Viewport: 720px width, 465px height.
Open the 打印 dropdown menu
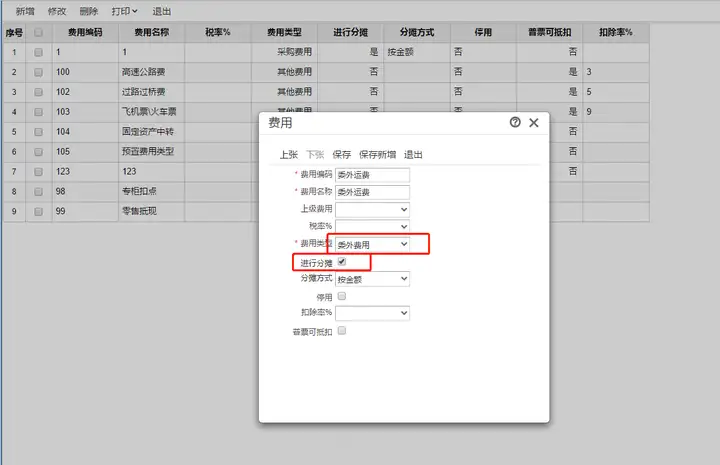[124, 11]
